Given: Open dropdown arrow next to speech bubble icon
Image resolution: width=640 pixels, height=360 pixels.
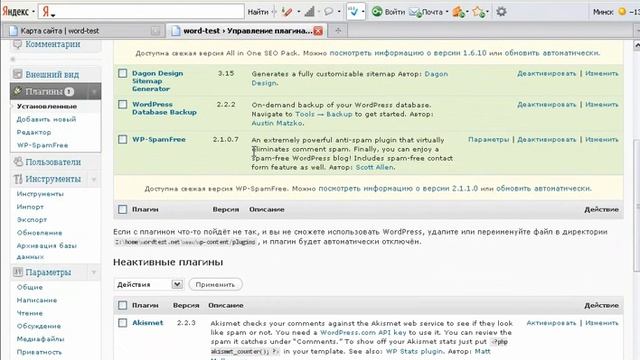Looking at the screenshot, I should pyautogui.click(x=339, y=12).
